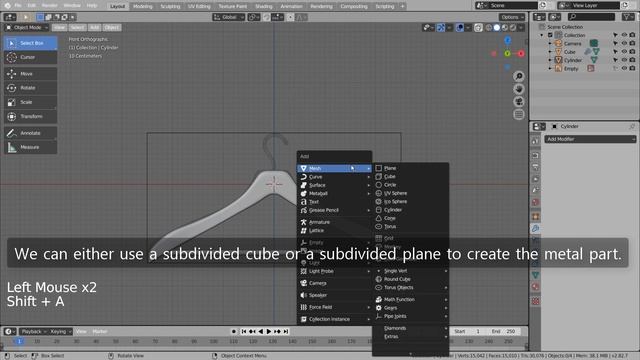Open Output properties tab
The width and height of the screenshot is (640, 360).
(x=536, y=167)
